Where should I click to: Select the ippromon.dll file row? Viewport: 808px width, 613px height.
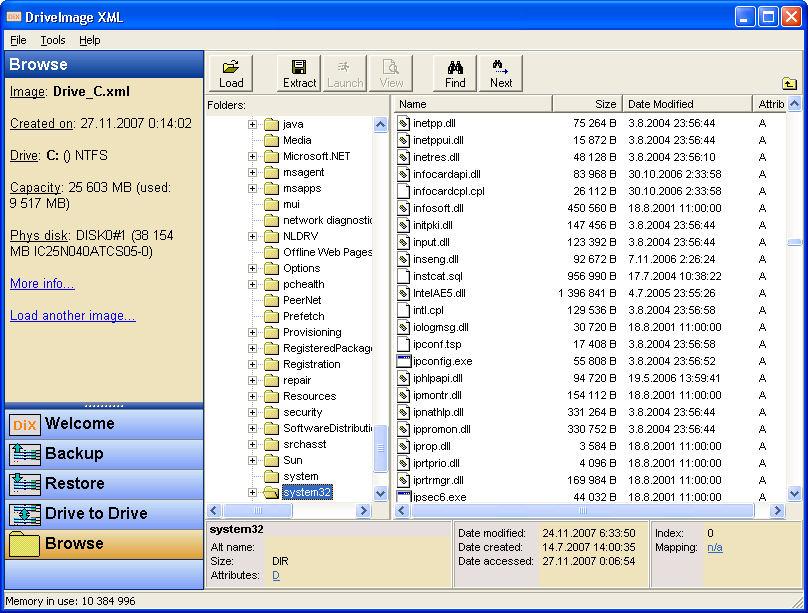[590, 429]
